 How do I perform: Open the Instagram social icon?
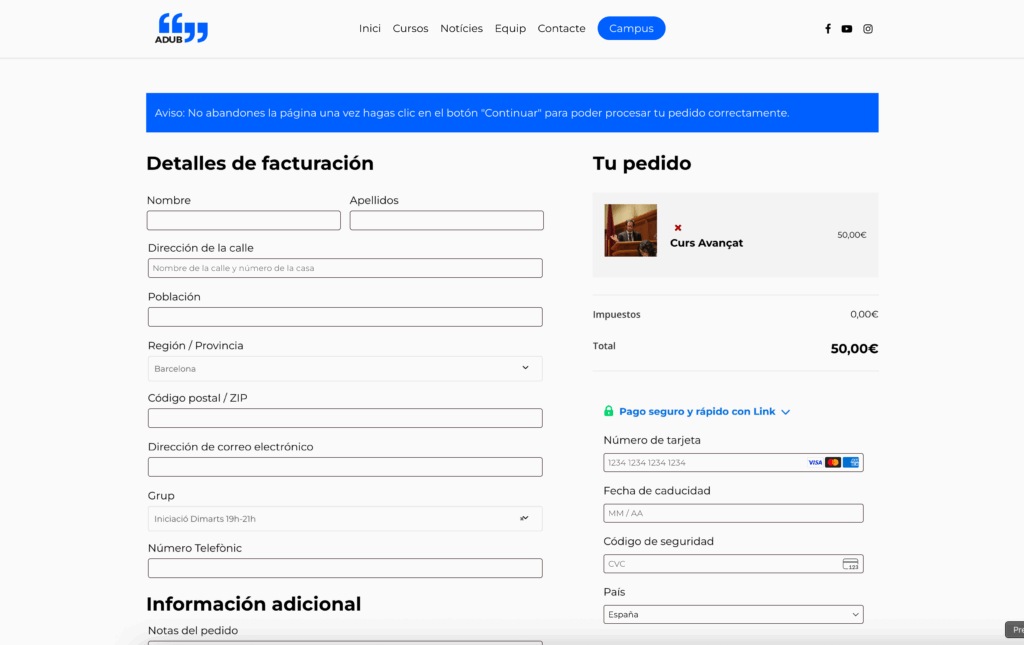click(868, 29)
